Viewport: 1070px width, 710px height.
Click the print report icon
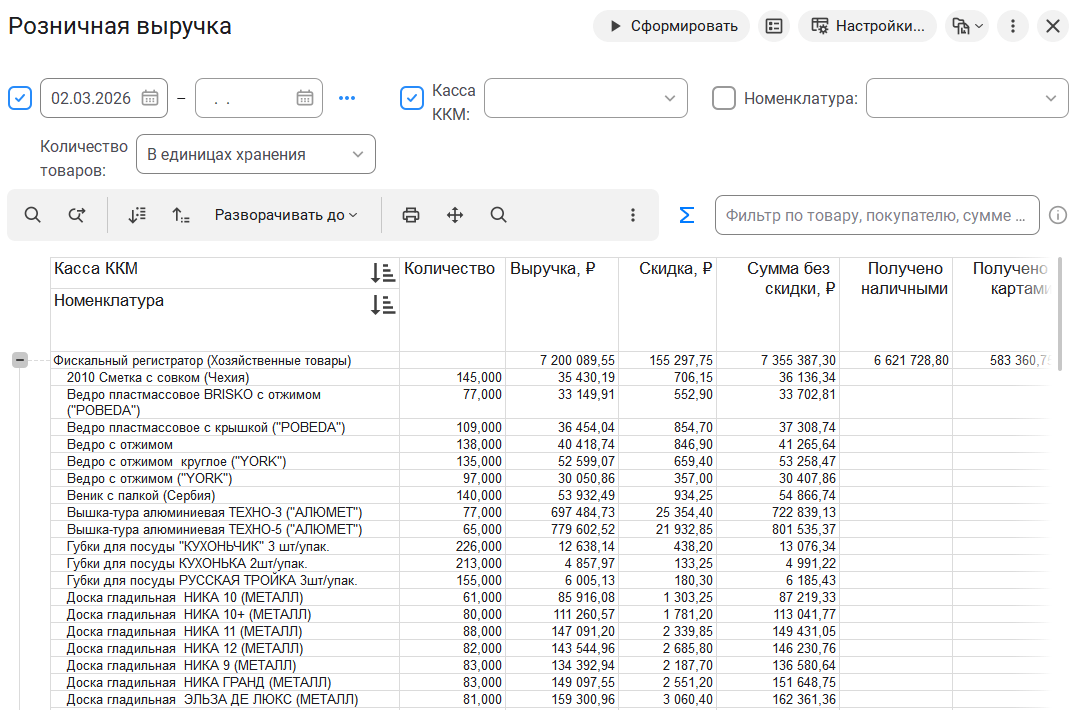411,215
